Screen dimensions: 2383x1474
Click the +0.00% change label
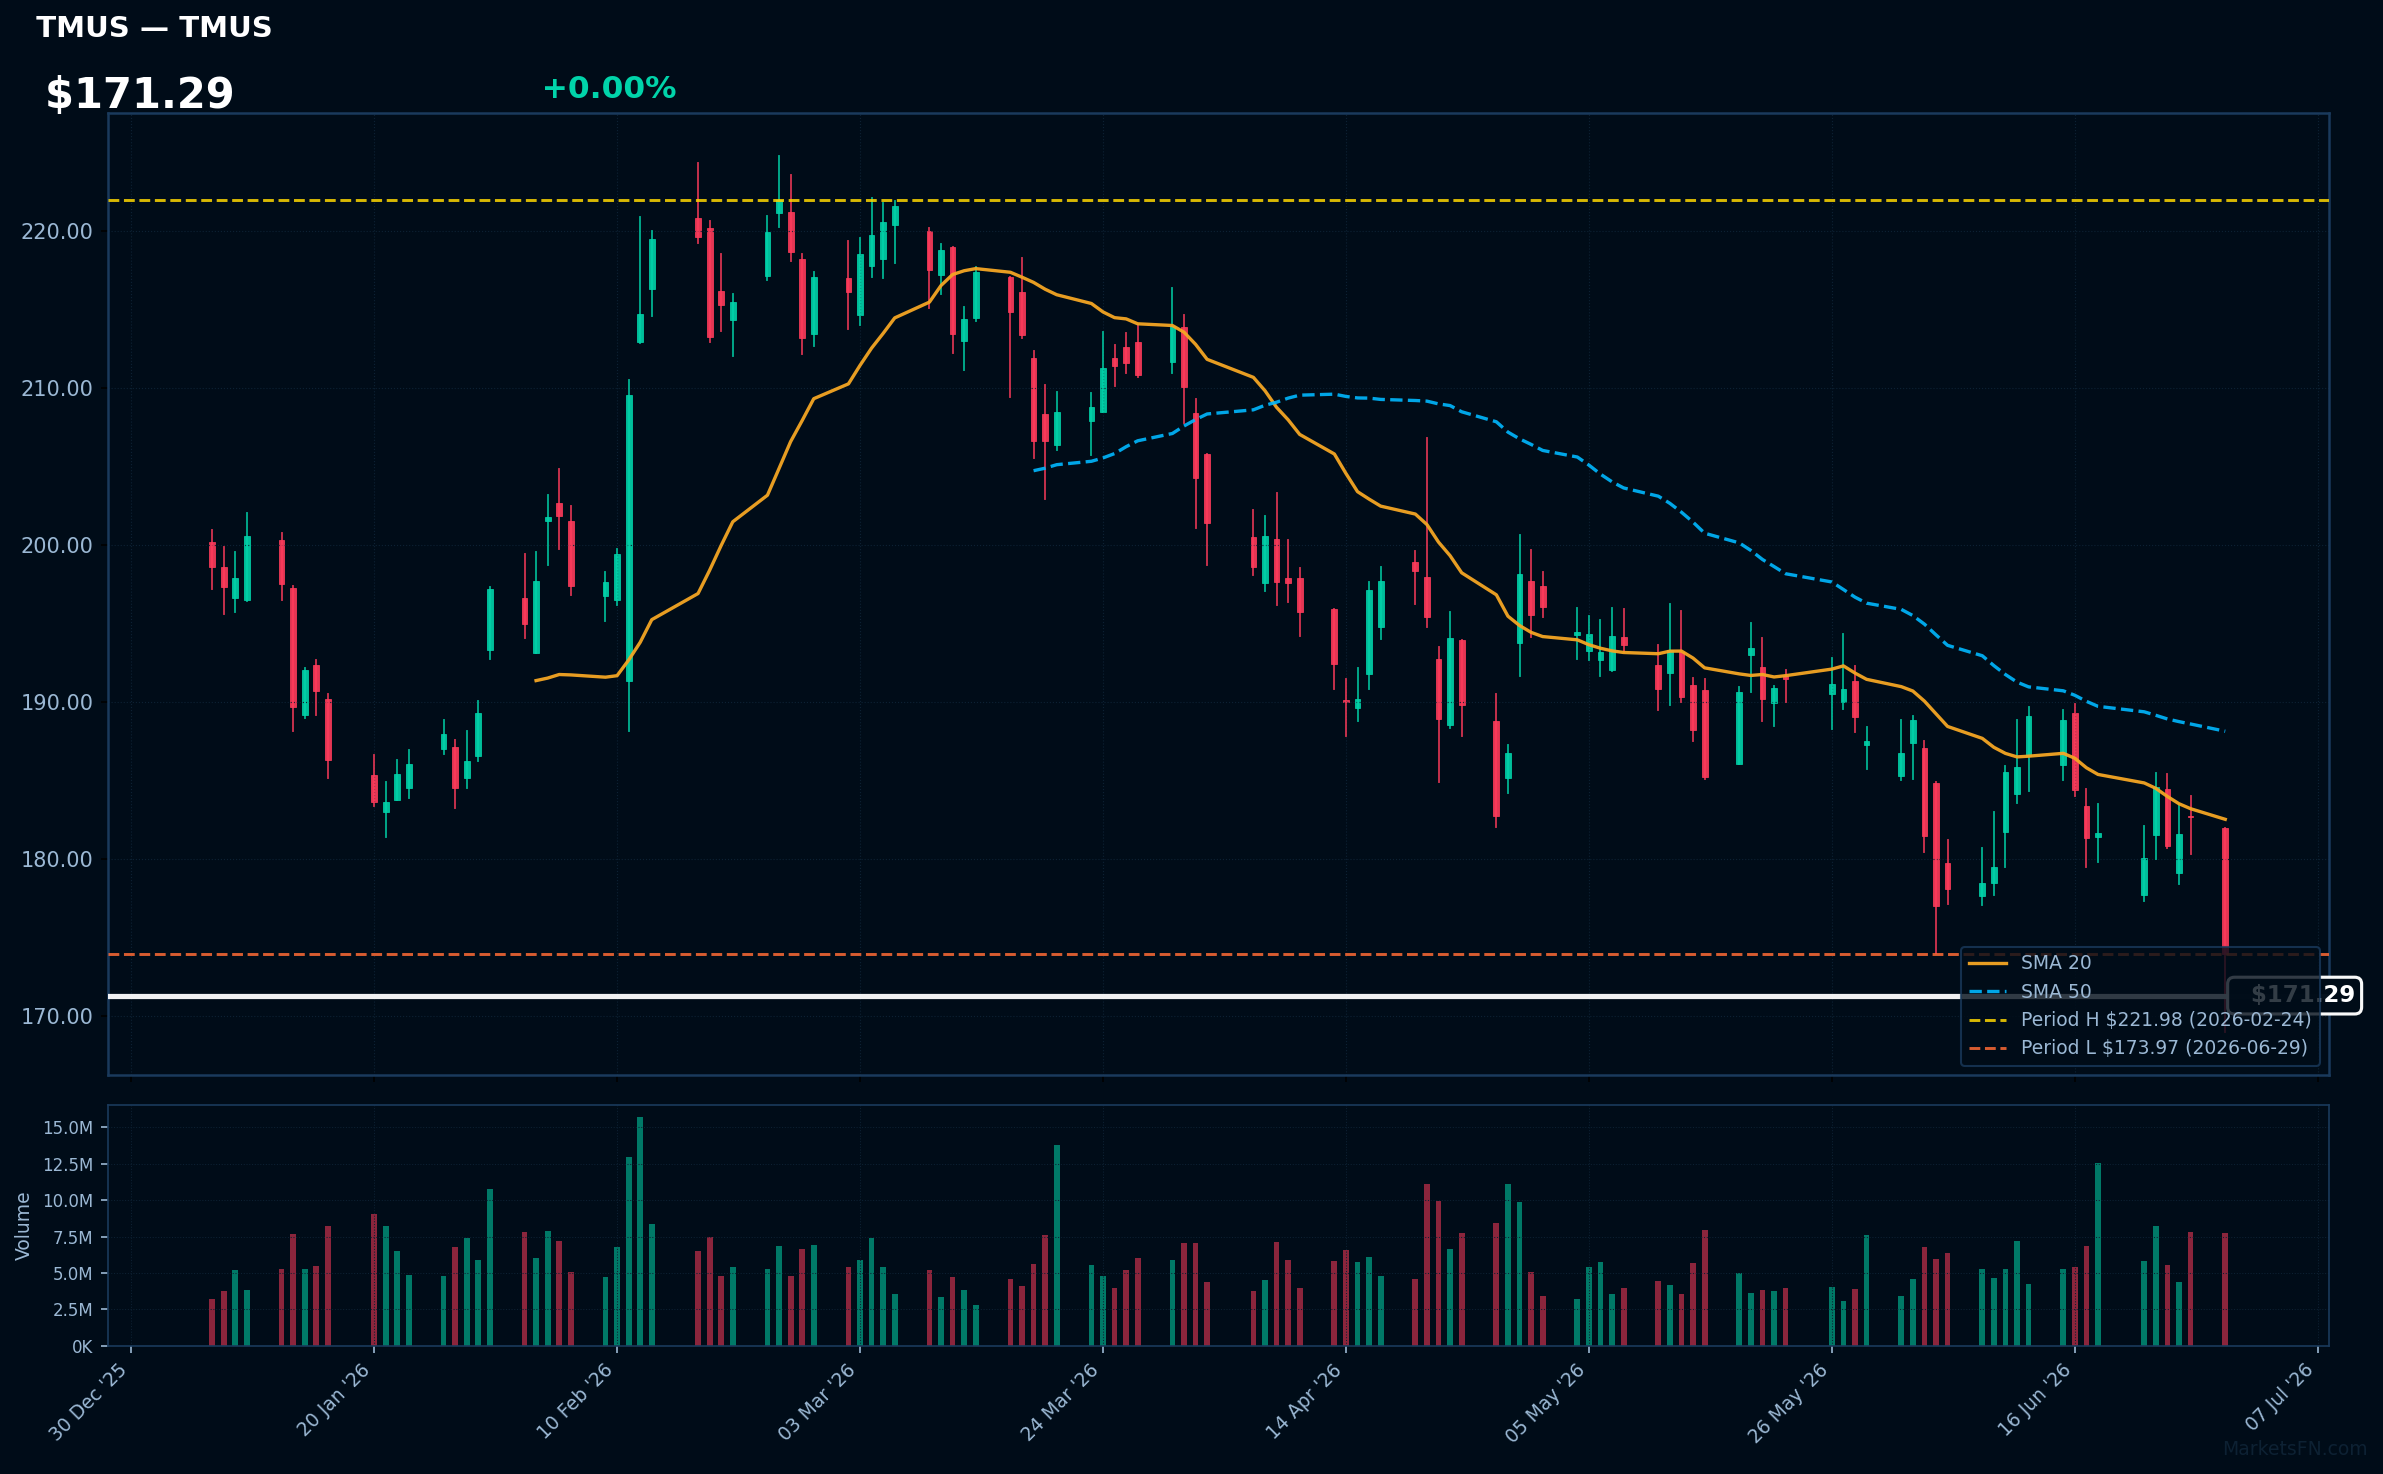[x=609, y=88]
